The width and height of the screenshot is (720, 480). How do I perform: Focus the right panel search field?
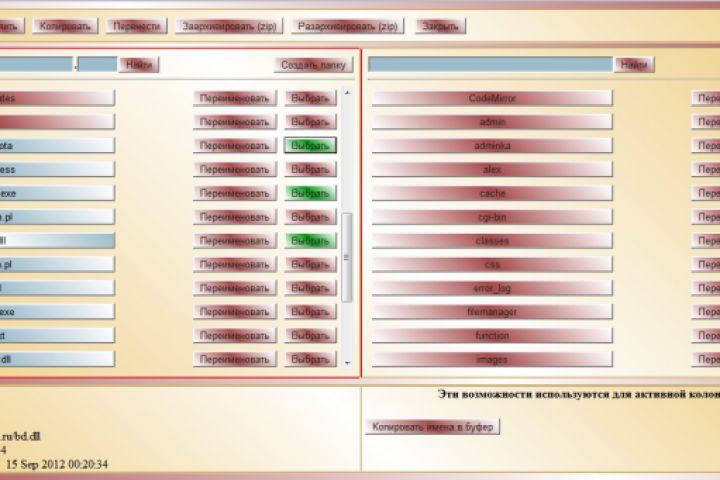tap(490, 65)
